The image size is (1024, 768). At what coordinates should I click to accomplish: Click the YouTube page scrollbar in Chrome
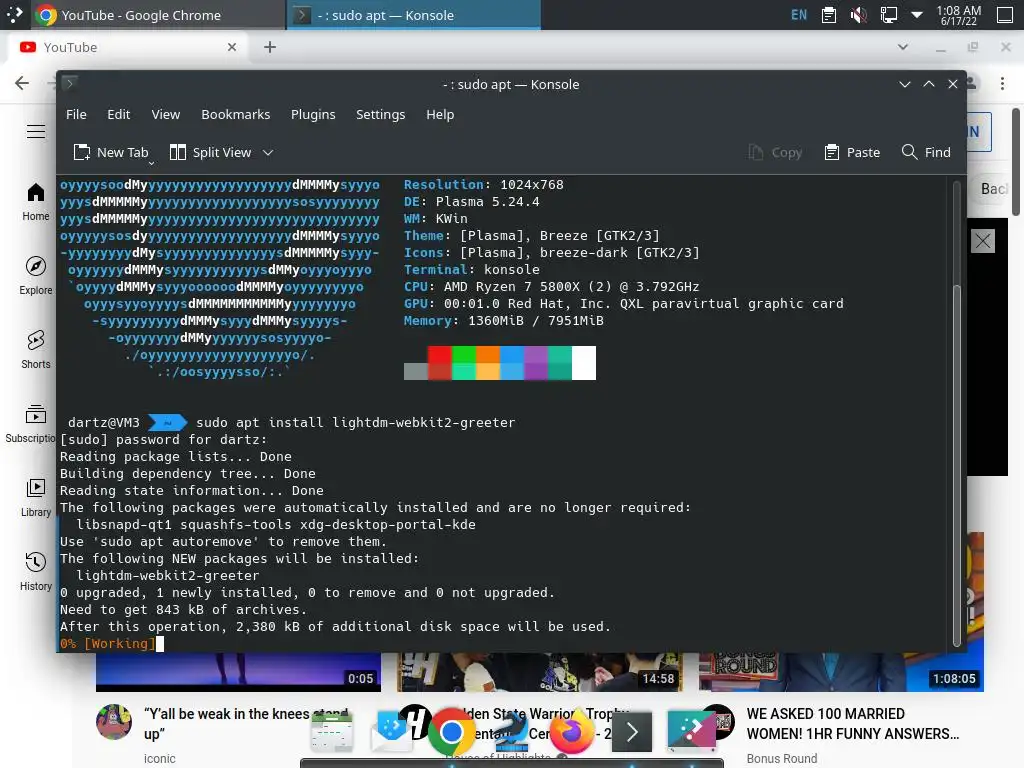click(1016, 162)
